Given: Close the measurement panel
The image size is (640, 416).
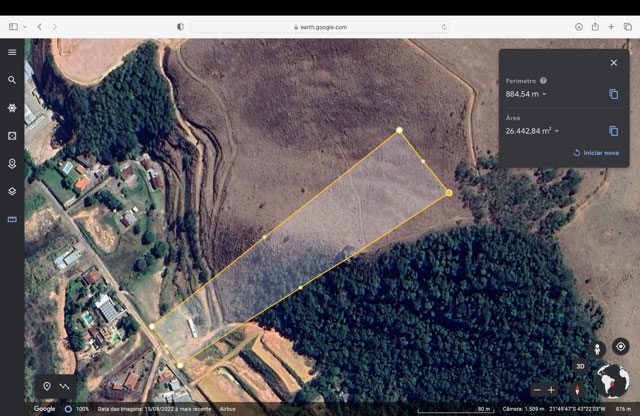Looking at the screenshot, I should 613,62.
